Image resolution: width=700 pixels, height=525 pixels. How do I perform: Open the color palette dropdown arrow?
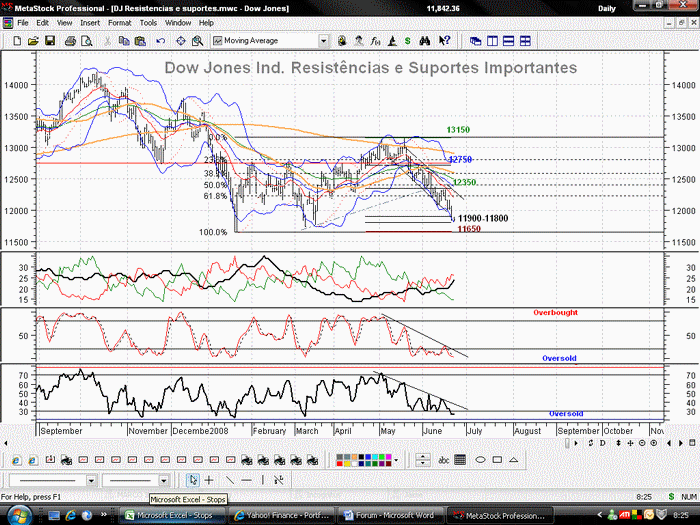[396, 460]
